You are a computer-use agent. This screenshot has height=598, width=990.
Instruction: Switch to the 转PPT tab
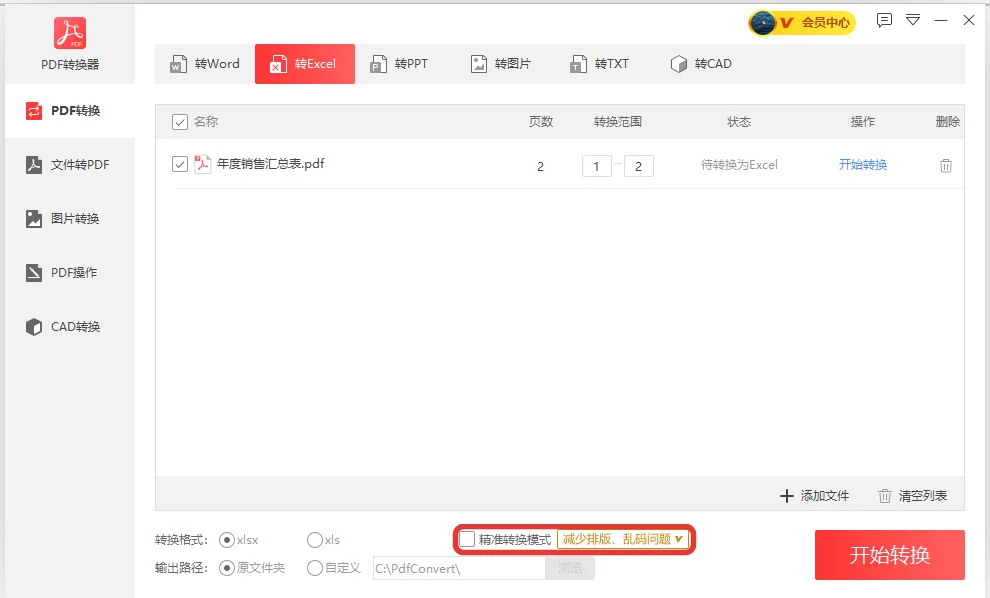pyautogui.click(x=400, y=64)
